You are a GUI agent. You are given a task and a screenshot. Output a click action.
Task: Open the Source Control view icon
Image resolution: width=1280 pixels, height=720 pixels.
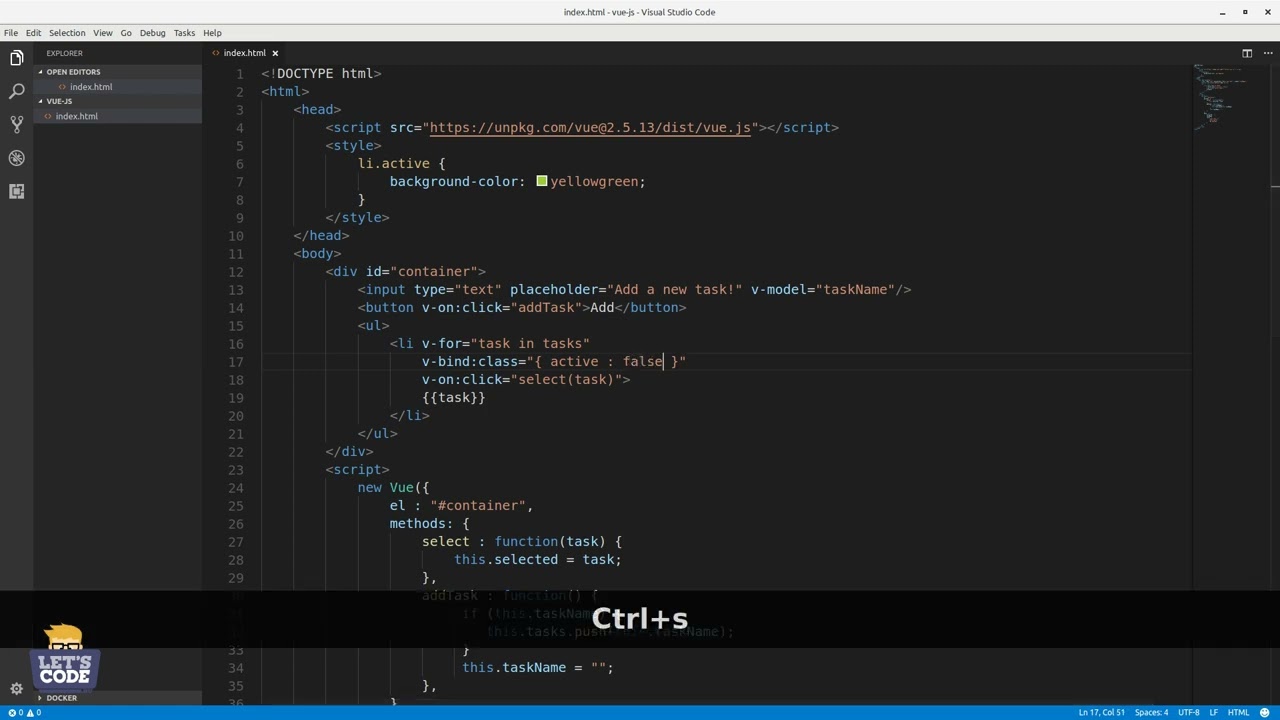click(x=16, y=124)
